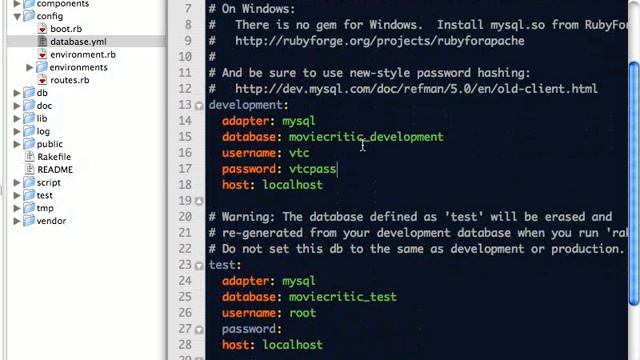Viewport: 640px width, 360px height.
Task: Click fold end marker at line 27
Action: click(x=199, y=329)
